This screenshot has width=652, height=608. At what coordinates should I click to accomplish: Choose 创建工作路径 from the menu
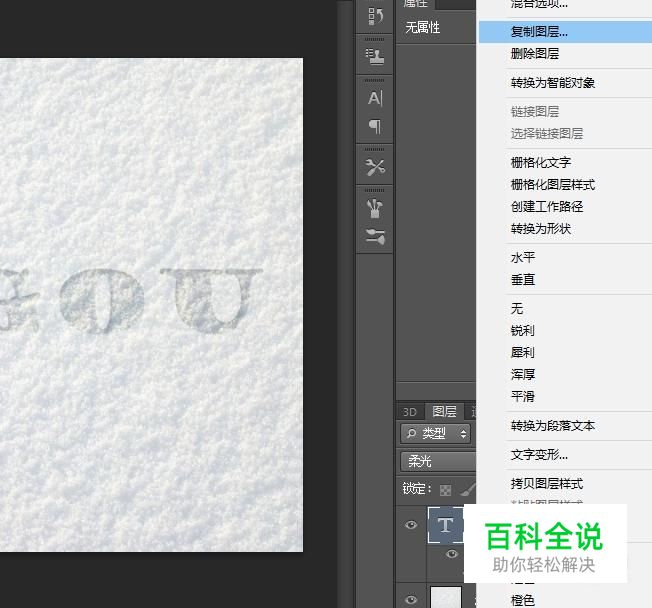click(547, 207)
